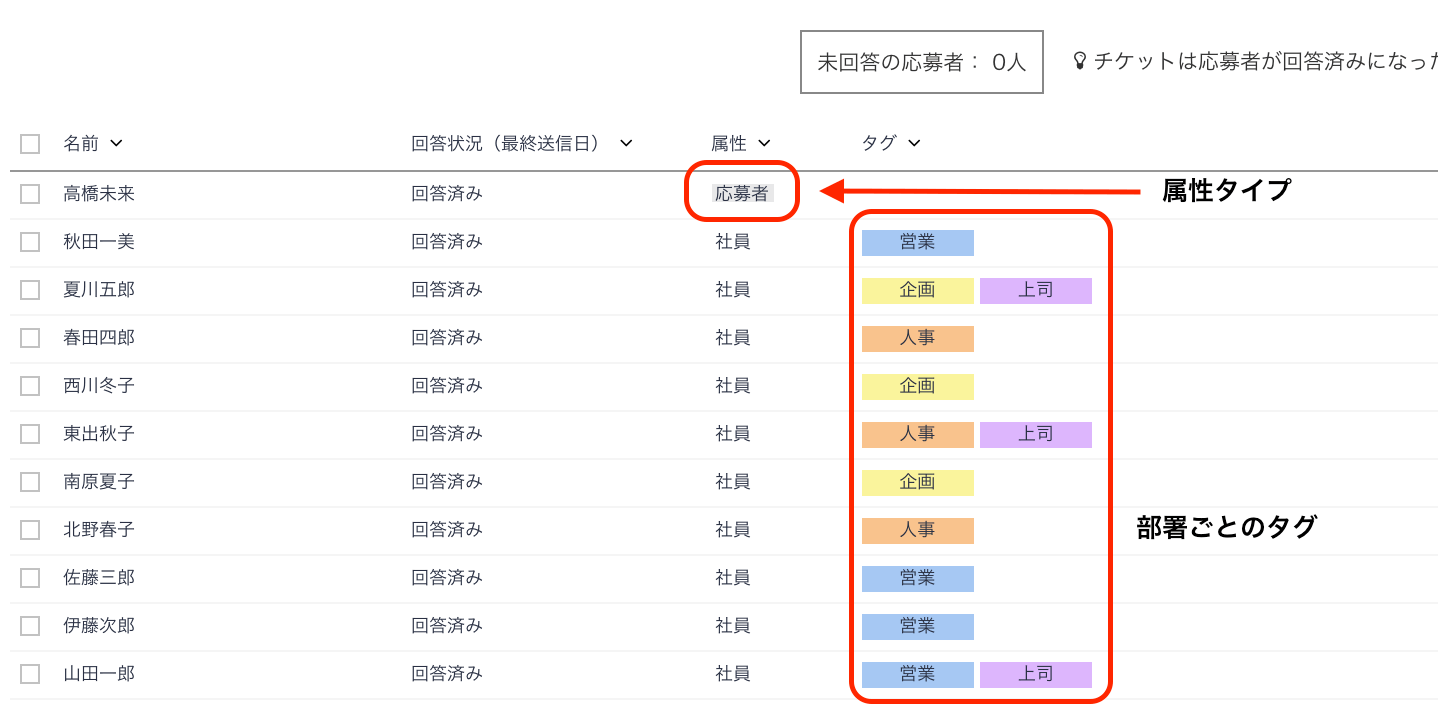Enable the checkbox beside 山田一郎

point(29,673)
